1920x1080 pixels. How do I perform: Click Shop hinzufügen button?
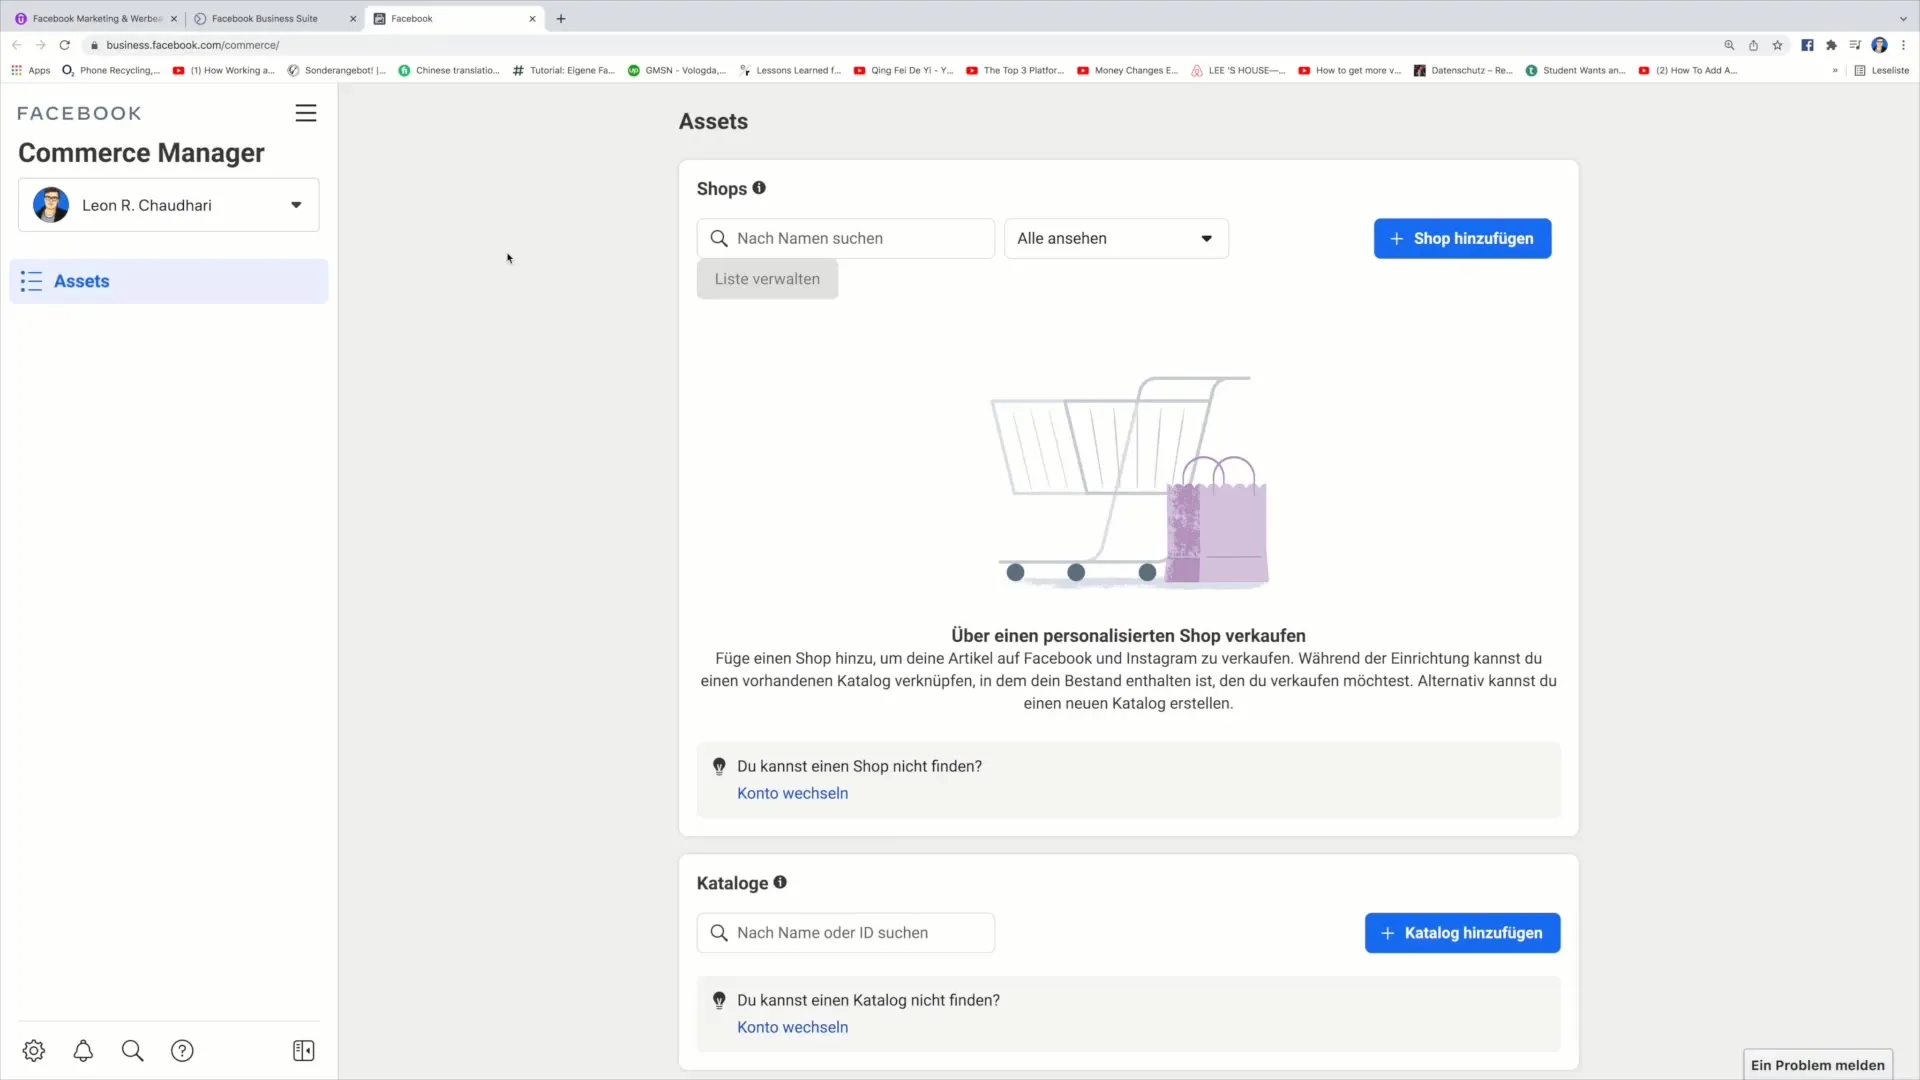1462,238
